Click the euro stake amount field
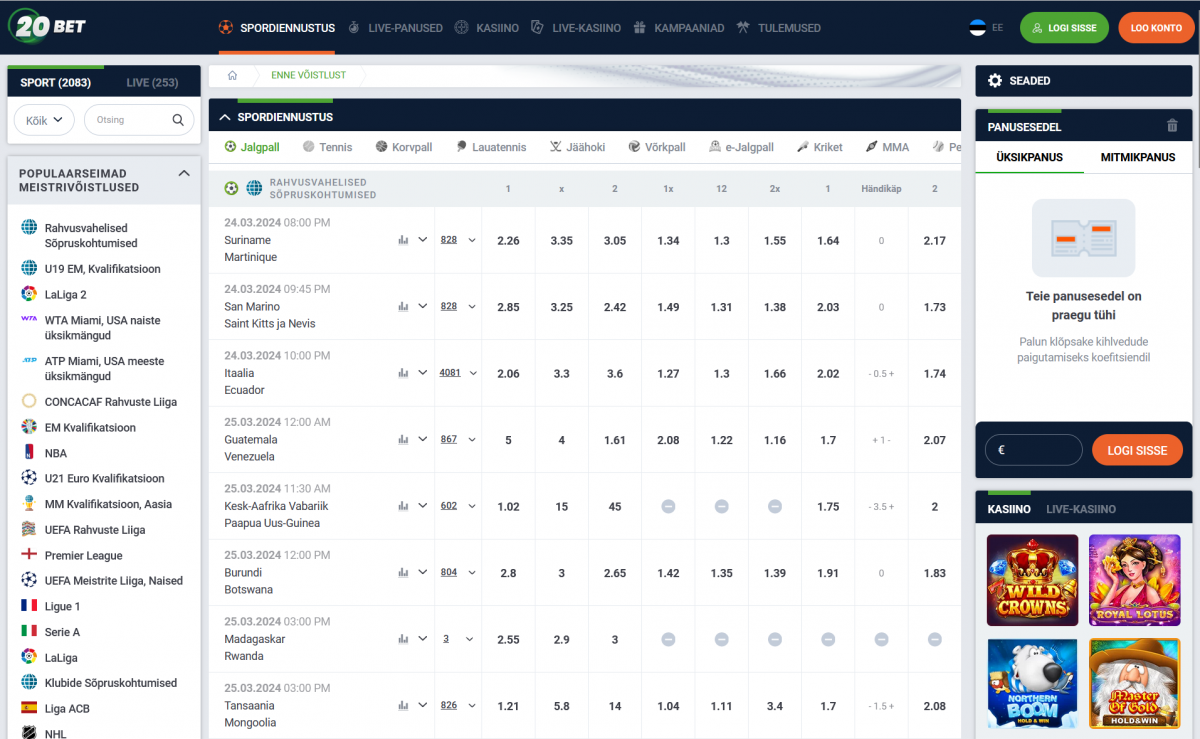The height and width of the screenshot is (739, 1200). pyautogui.click(x=1033, y=450)
